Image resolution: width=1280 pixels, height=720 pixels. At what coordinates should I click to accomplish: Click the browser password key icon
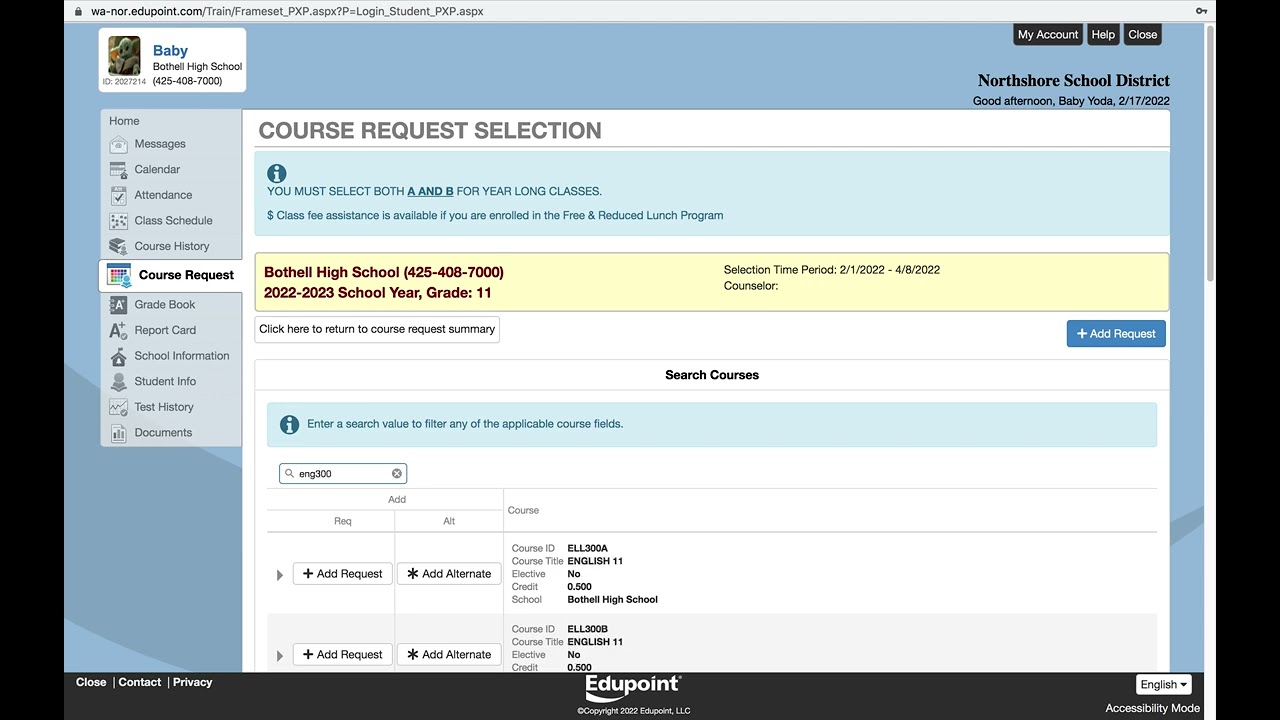point(1201,11)
